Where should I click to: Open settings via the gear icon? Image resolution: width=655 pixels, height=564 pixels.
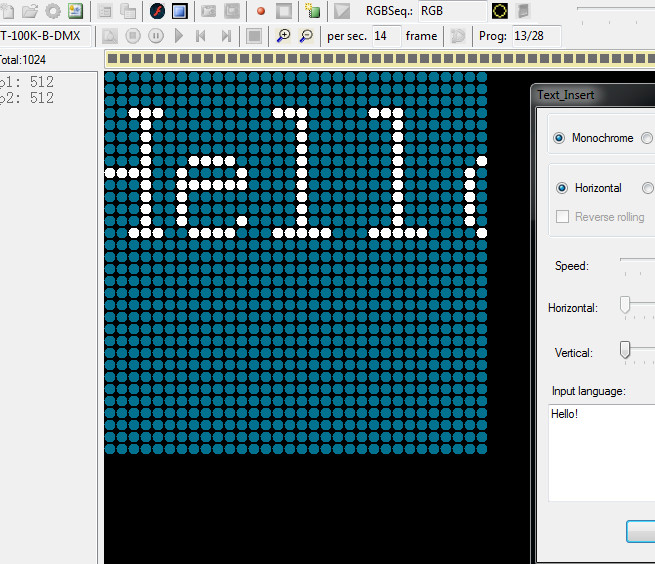coord(53,11)
